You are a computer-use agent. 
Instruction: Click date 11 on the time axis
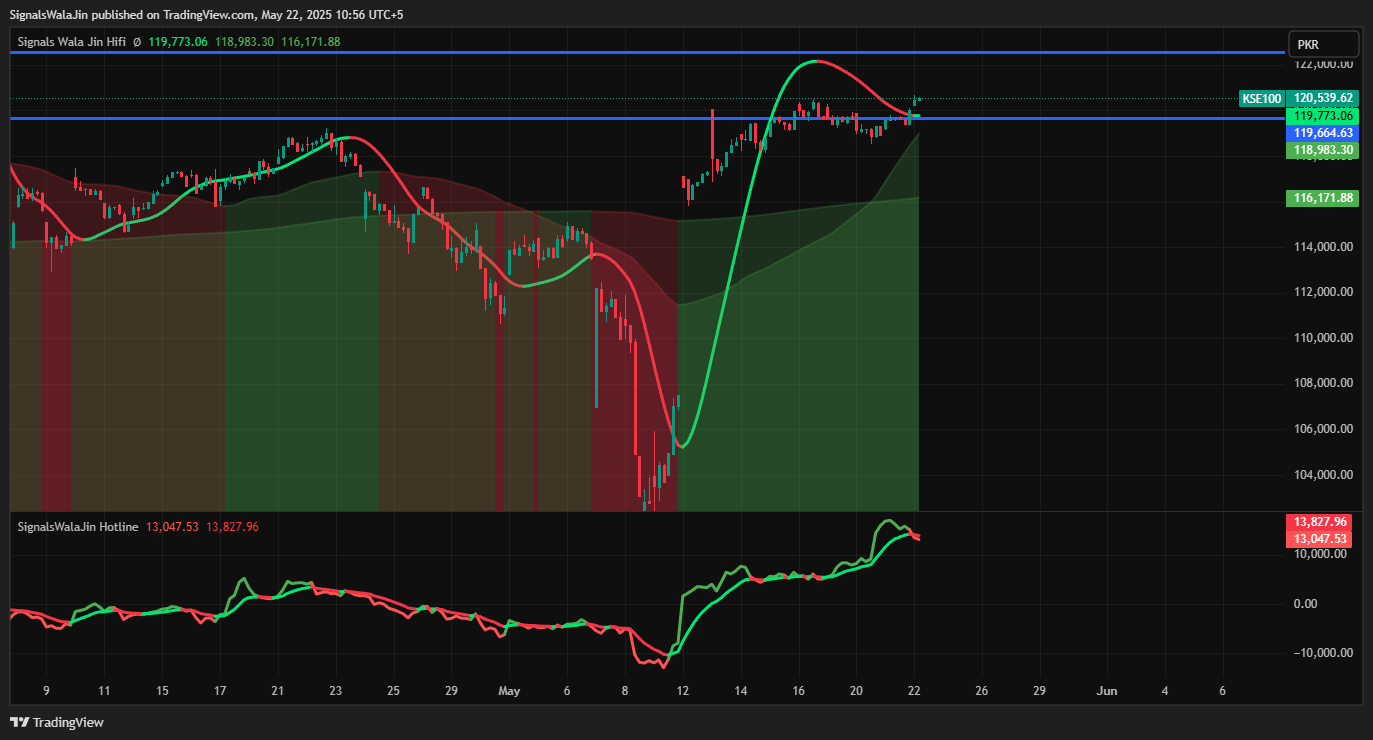[x=104, y=691]
